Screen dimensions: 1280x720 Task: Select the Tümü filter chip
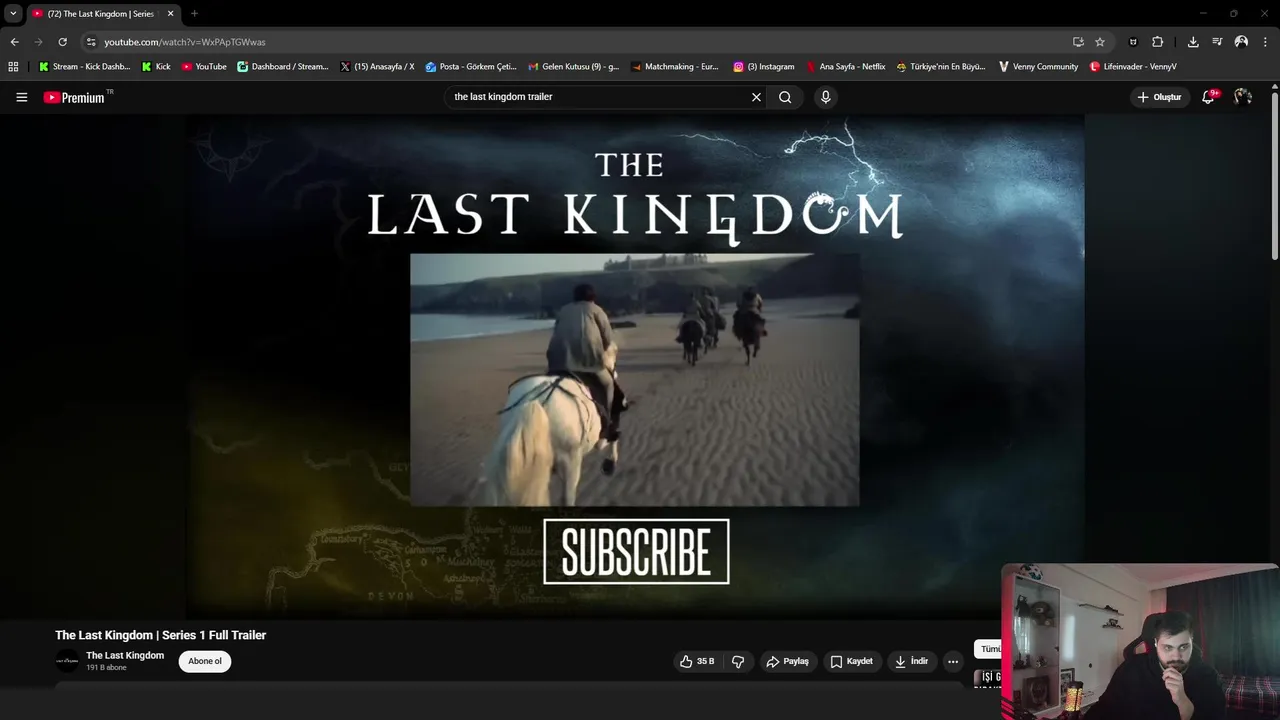[x=989, y=649]
